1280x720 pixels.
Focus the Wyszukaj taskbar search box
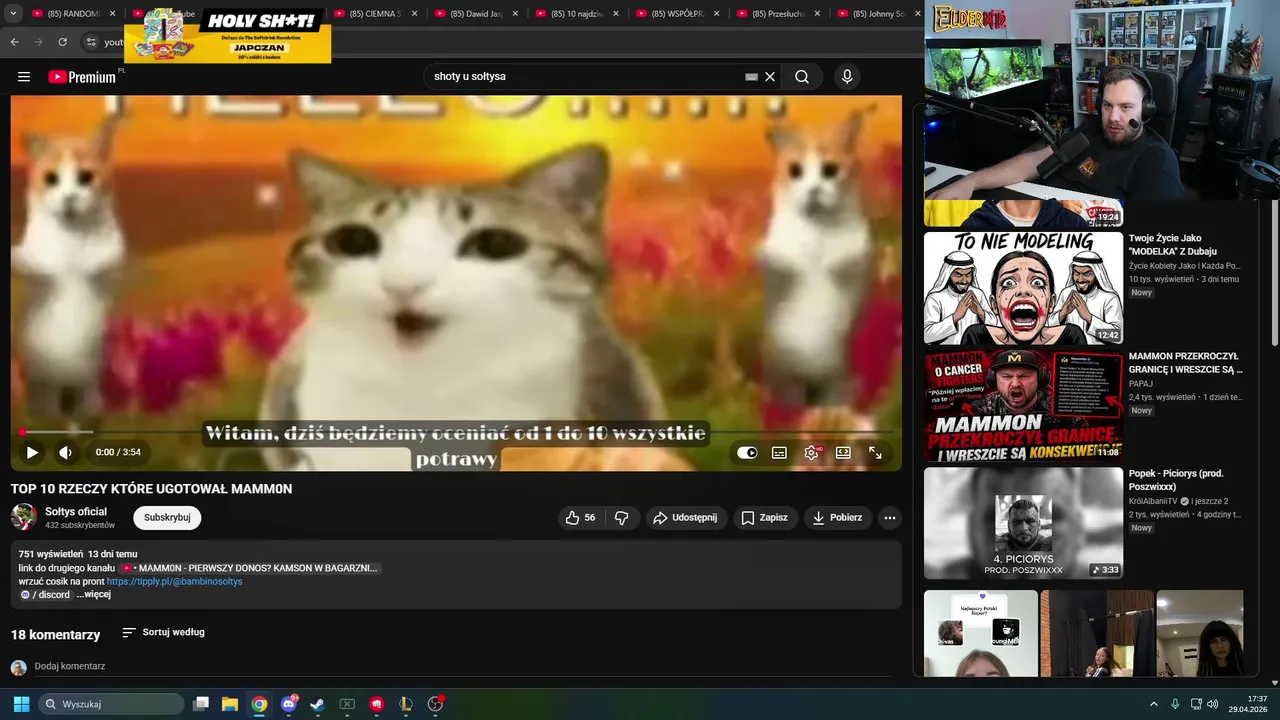tap(111, 704)
